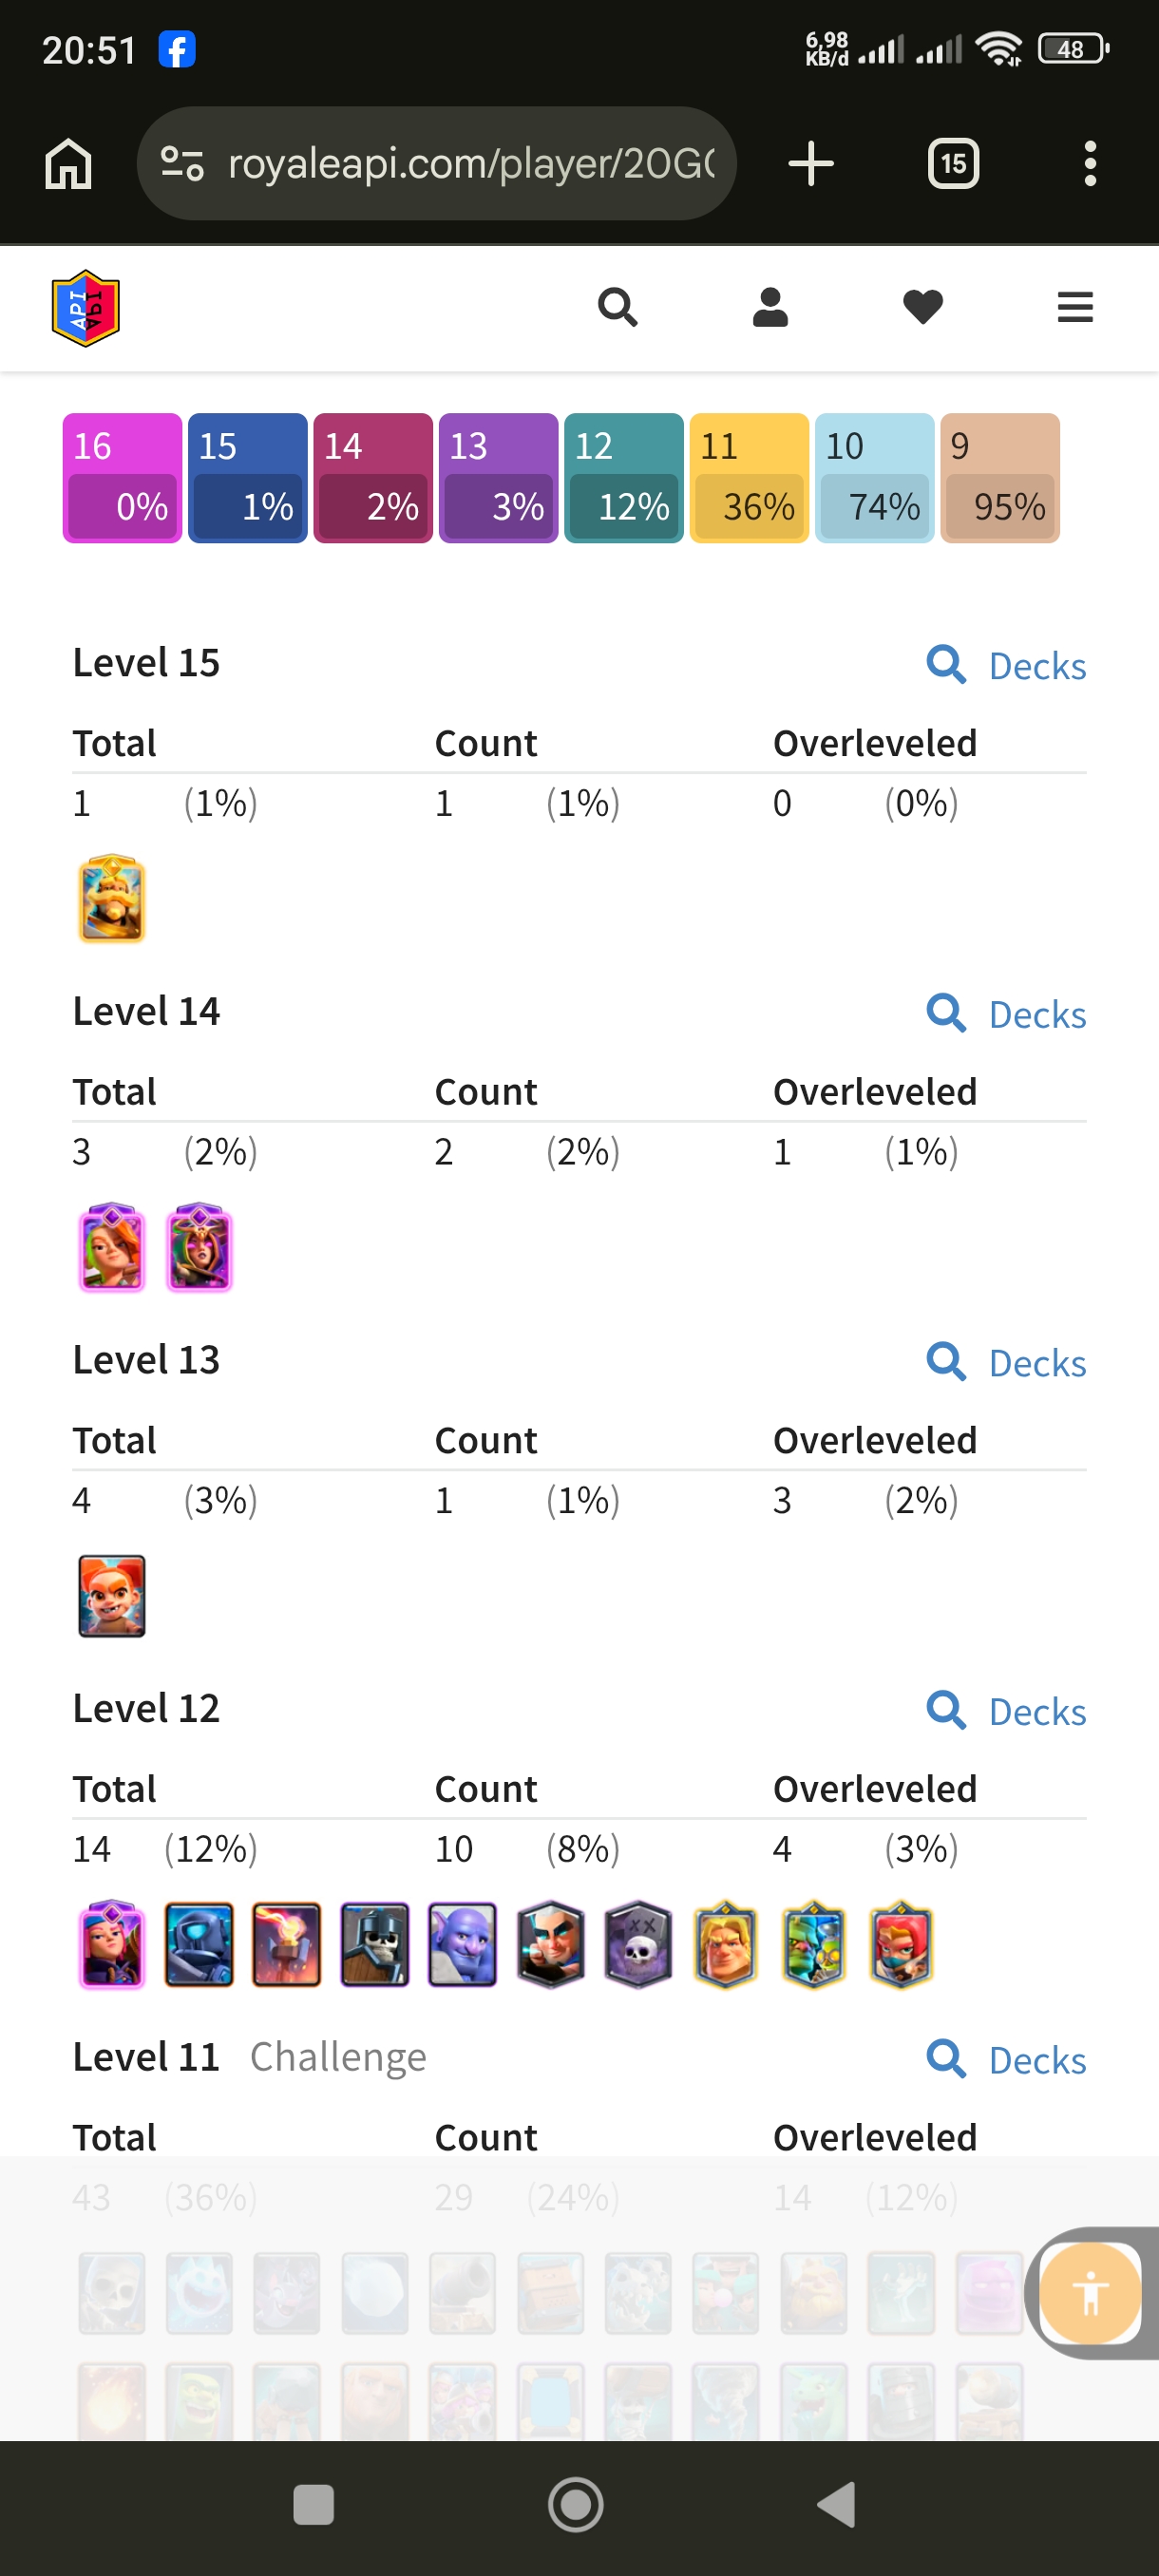Tap the orange accessibility floating button
This screenshot has width=1159, height=2576.
coord(1090,2292)
